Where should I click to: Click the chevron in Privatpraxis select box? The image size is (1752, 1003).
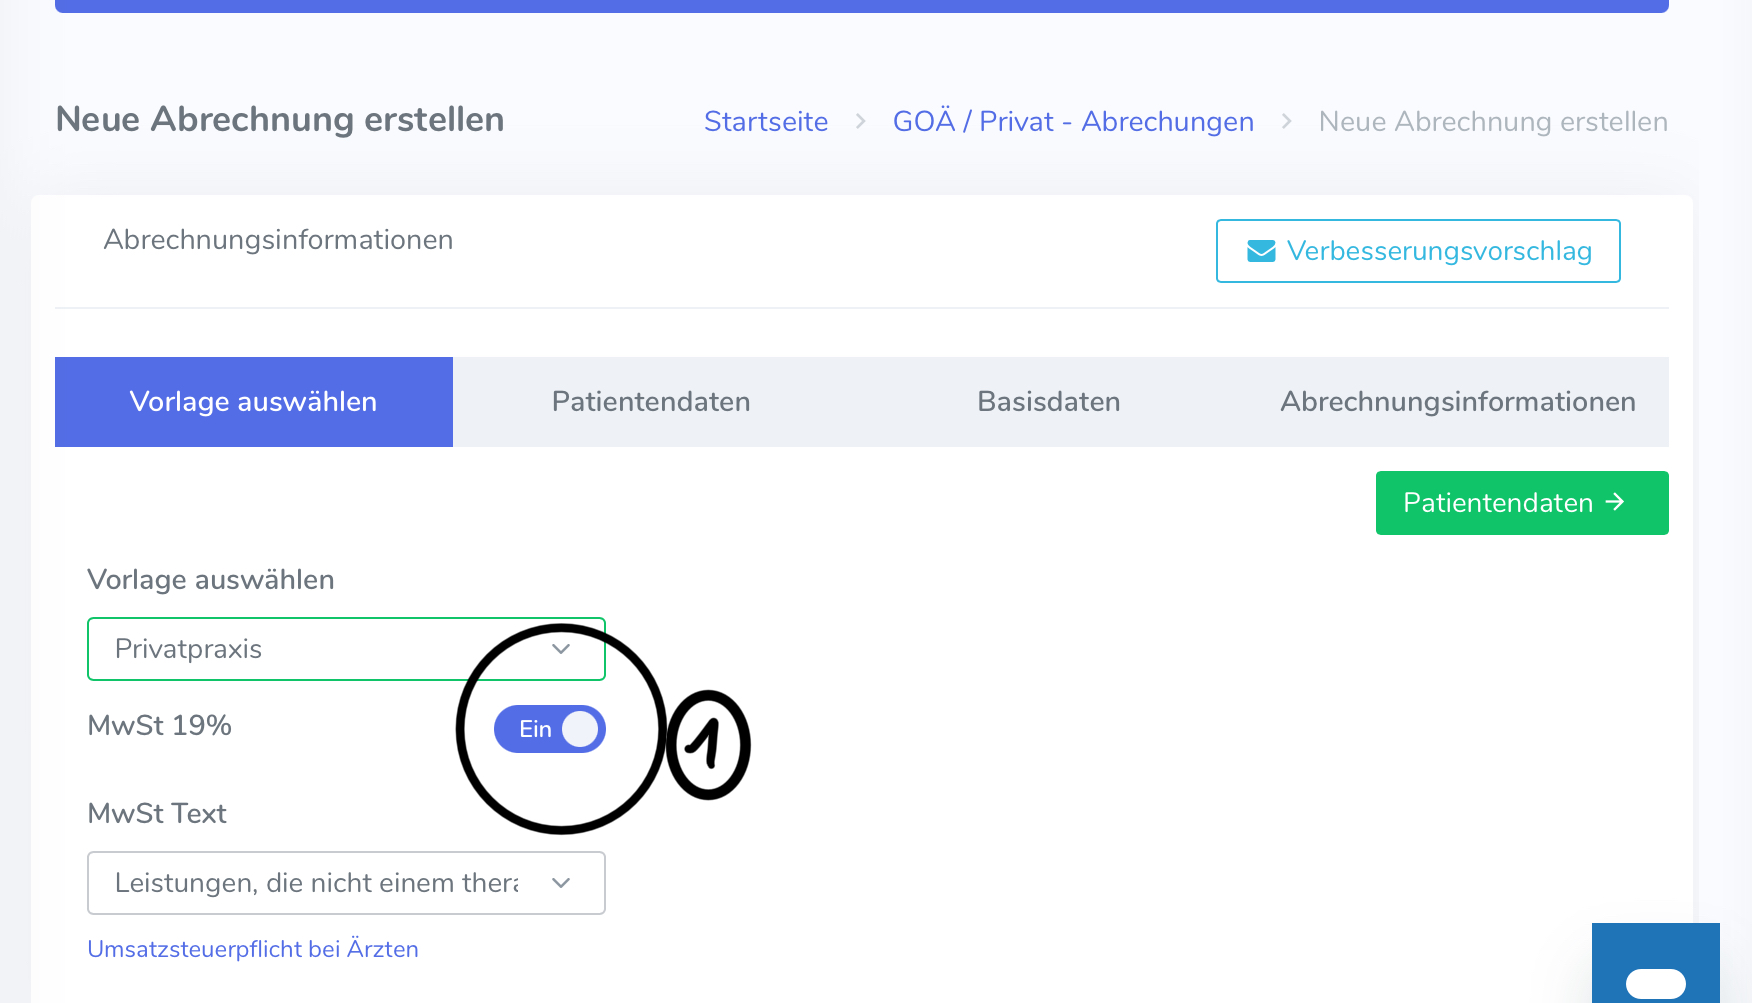tap(561, 649)
